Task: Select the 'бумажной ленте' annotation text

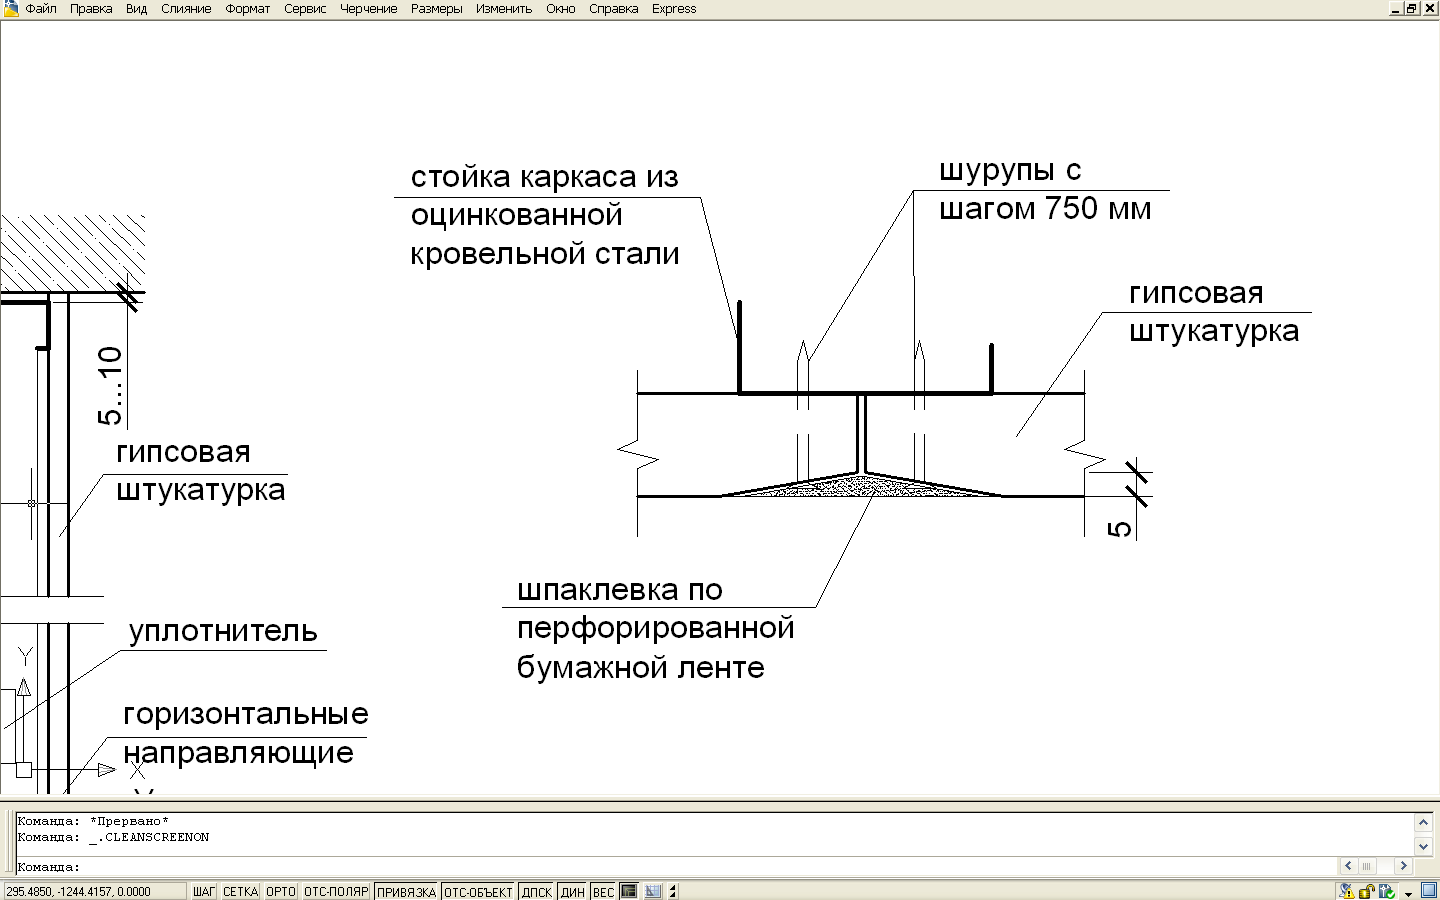Action: 640,667
